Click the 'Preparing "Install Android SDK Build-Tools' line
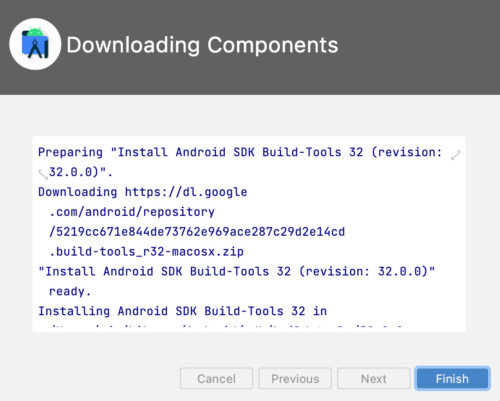The height and width of the screenshot is (401, 500). pos(240,152)
